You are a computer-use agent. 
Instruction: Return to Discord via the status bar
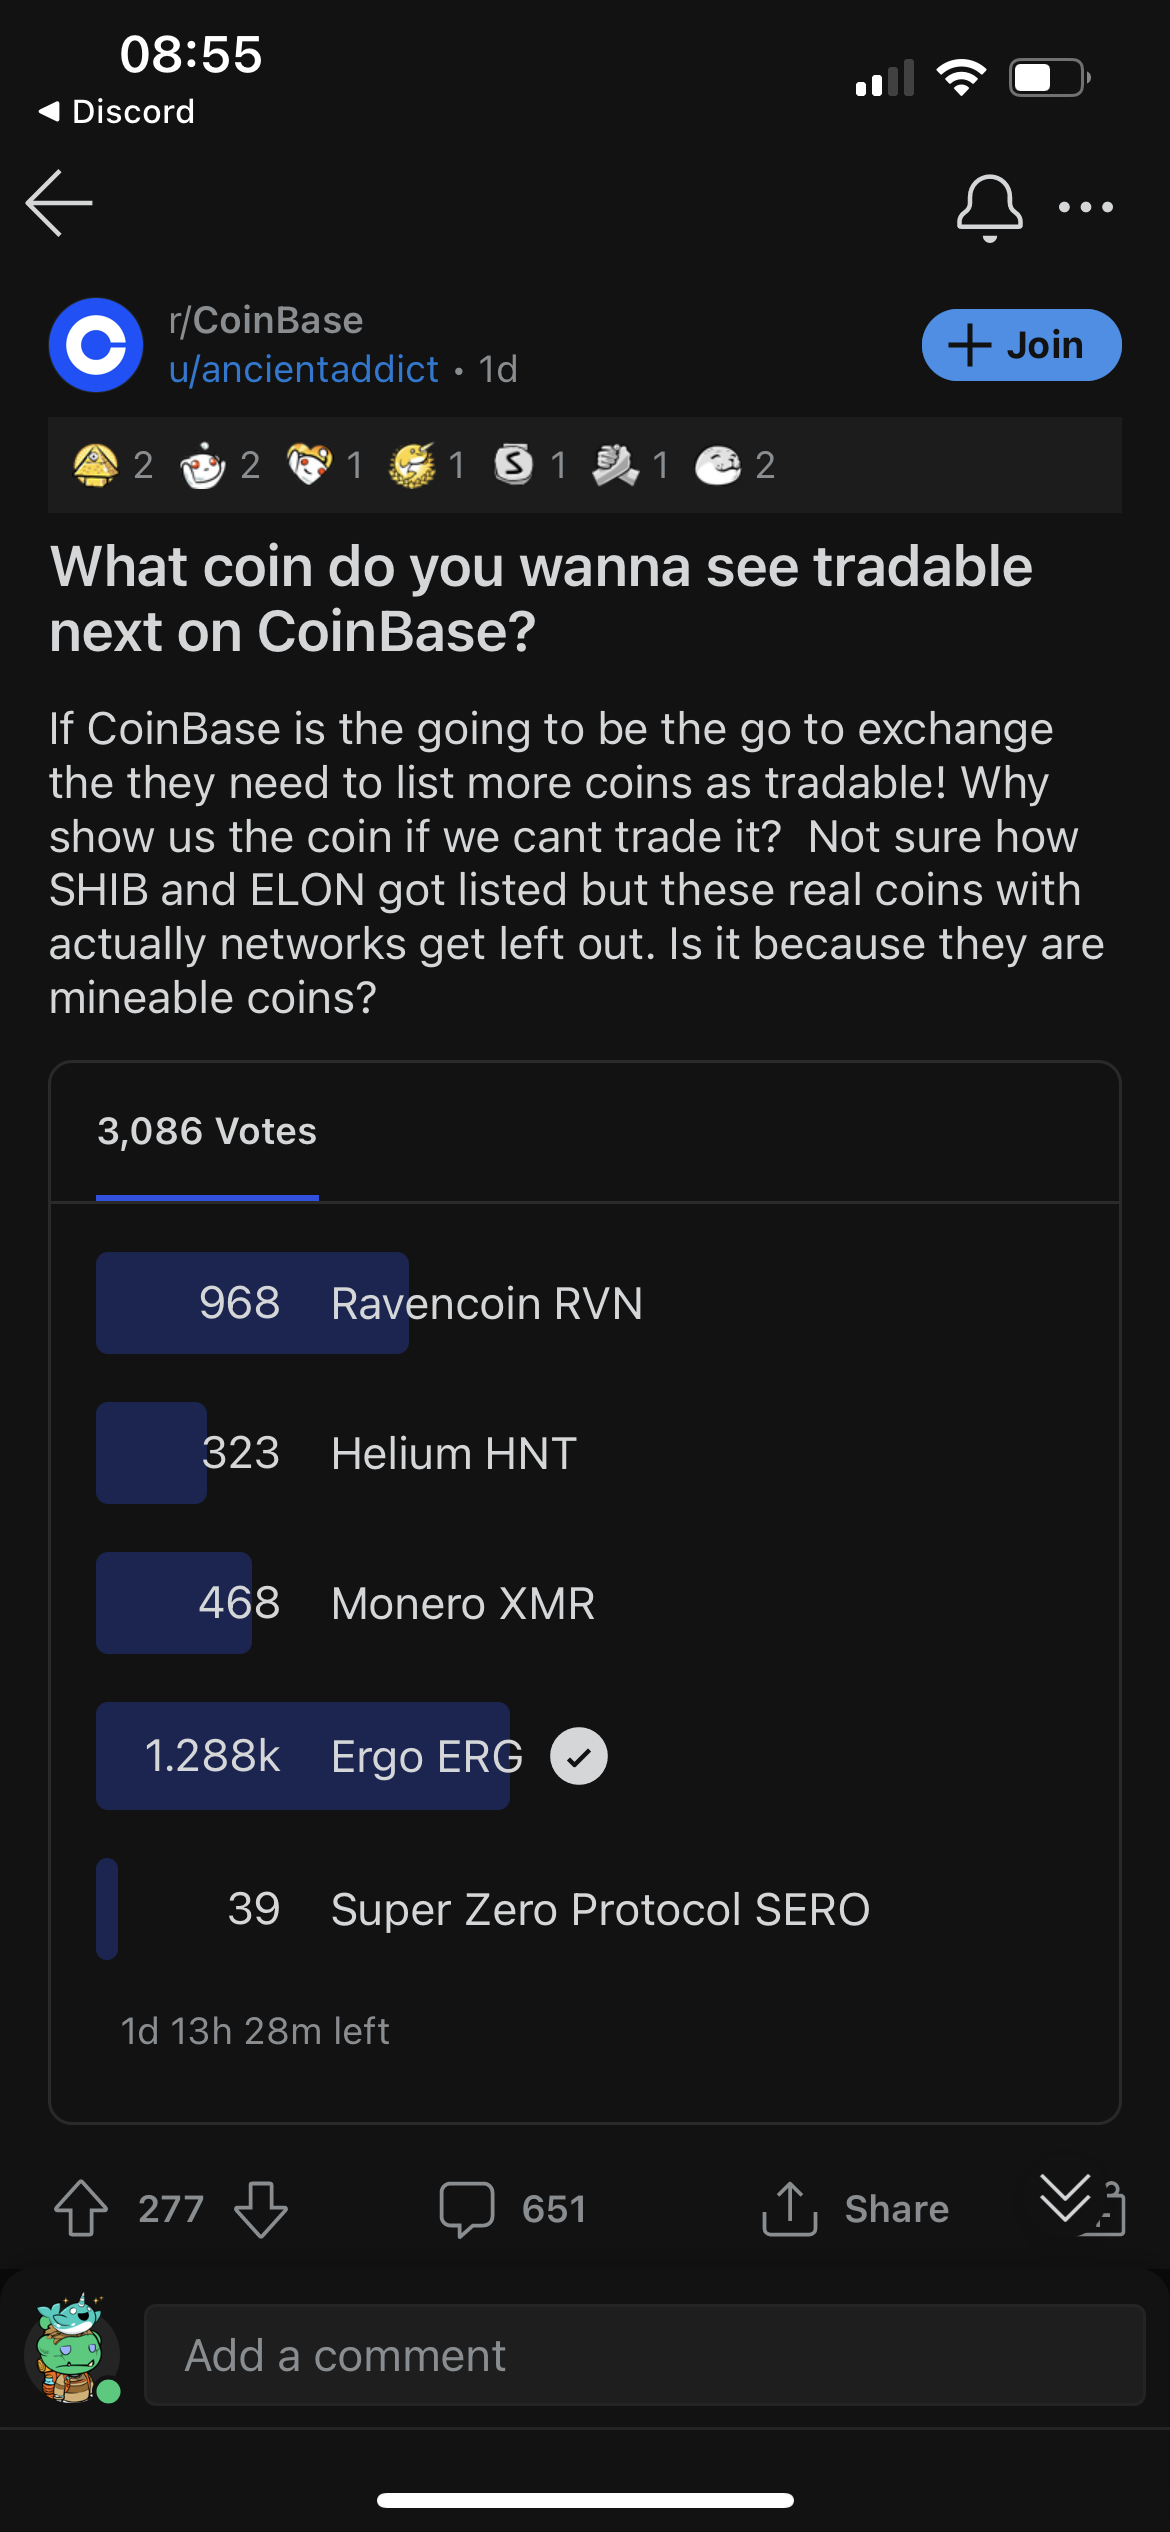click(x=113, y=111)
